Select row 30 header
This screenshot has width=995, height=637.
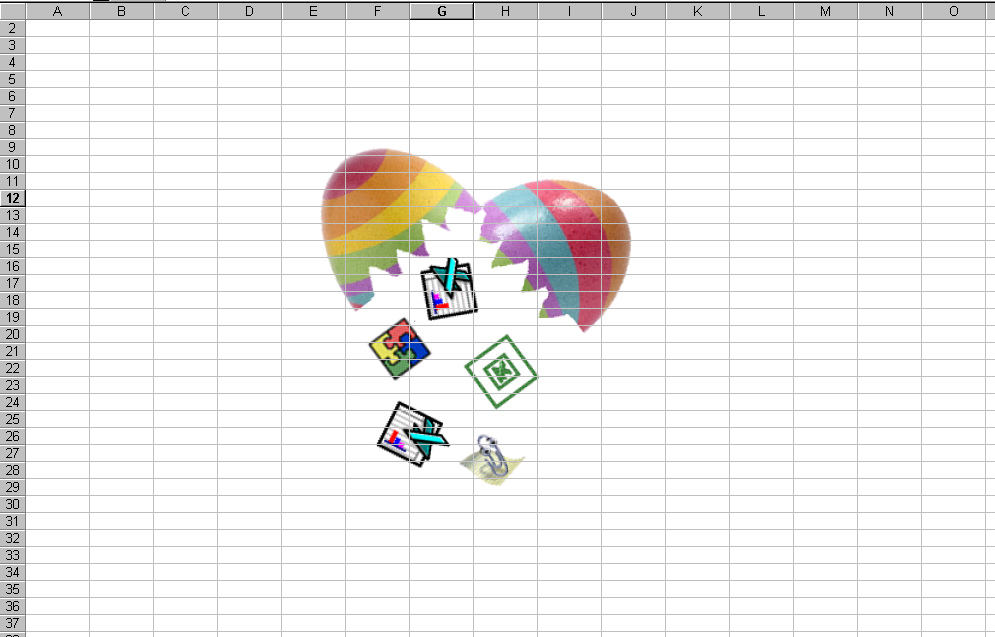point(13,504)
